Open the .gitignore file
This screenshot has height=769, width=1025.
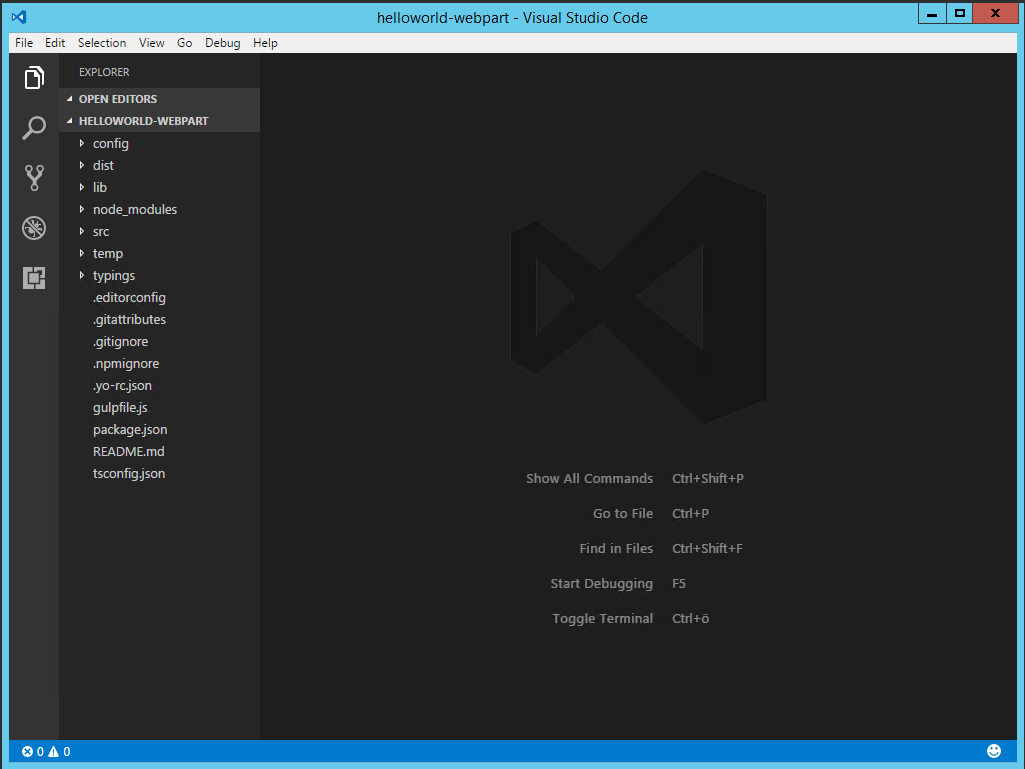tap(120, 342)
